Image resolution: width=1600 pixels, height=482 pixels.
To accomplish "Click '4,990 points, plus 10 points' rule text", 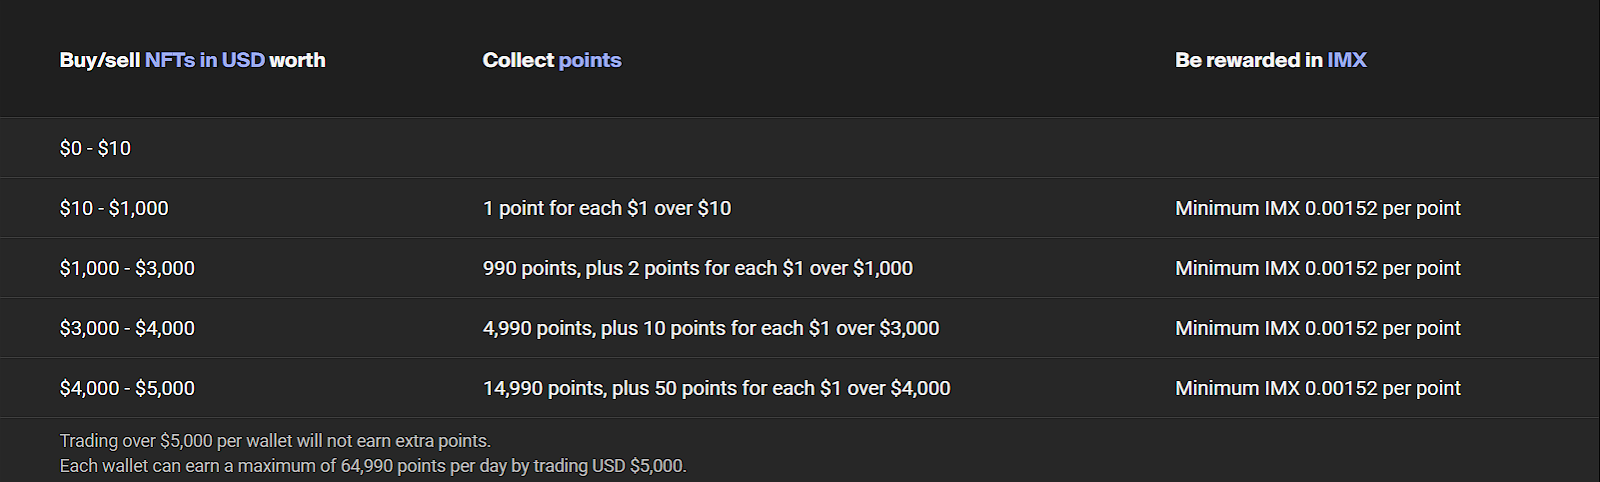I will (x=710, y=328).
